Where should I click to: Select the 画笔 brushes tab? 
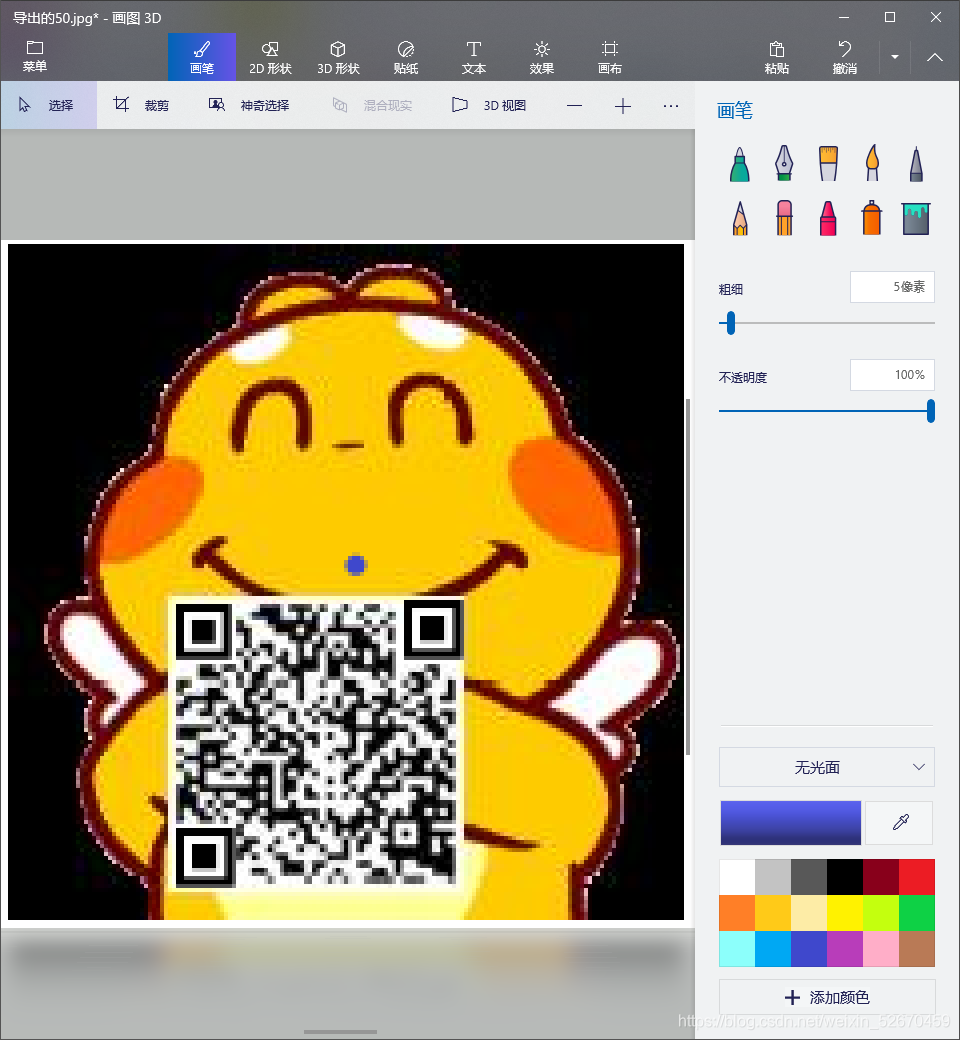tap(202, 57)
